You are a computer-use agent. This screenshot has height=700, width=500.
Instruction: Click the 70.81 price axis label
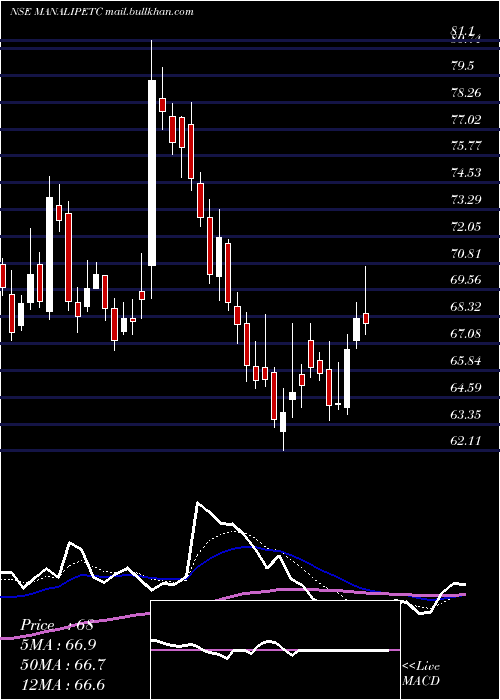pyautogui.click(x=466, y=254)
